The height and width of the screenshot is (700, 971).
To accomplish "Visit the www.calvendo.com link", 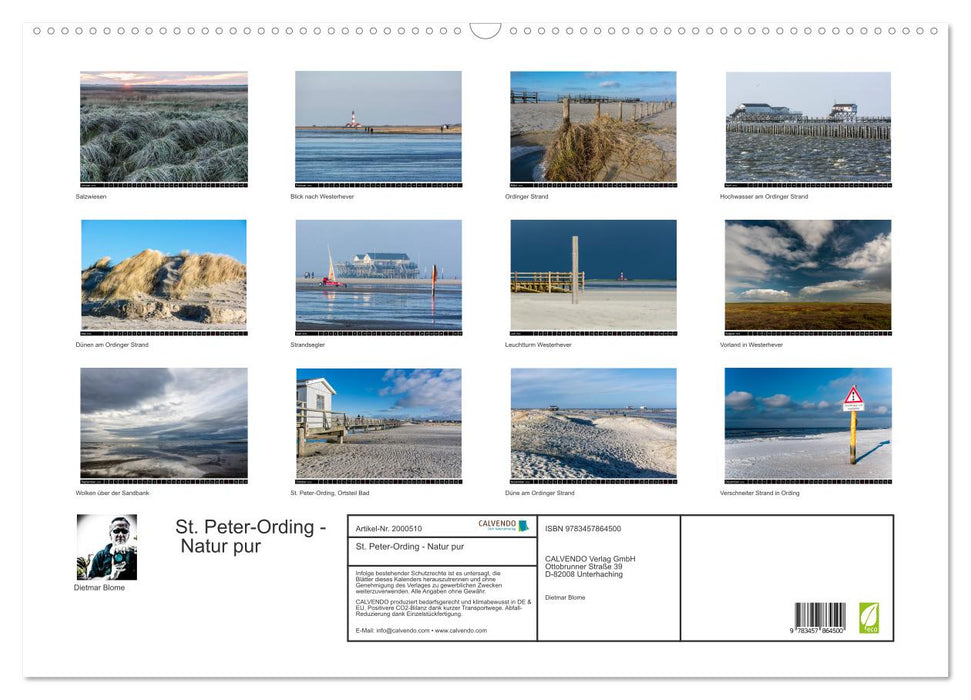I will pyautogui.click(x=460, y=630).
